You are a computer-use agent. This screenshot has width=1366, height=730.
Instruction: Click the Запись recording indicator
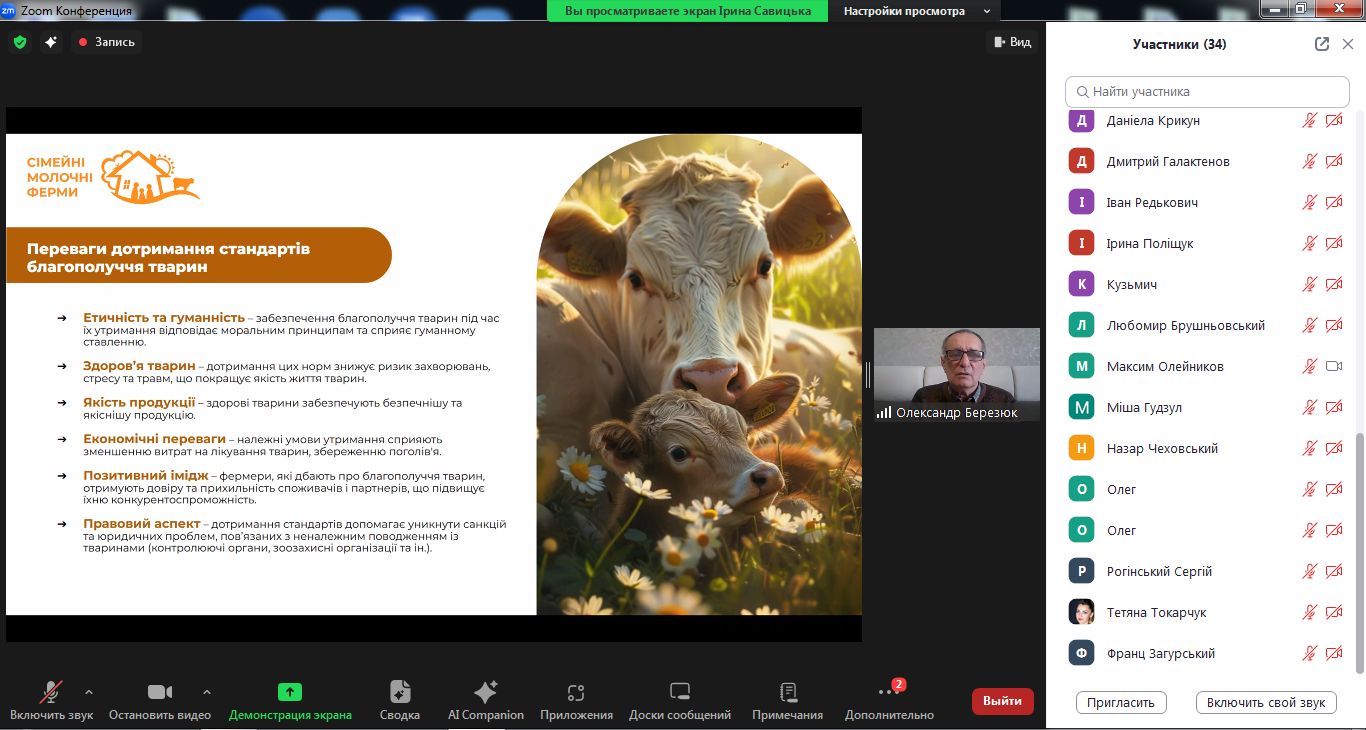107,42
